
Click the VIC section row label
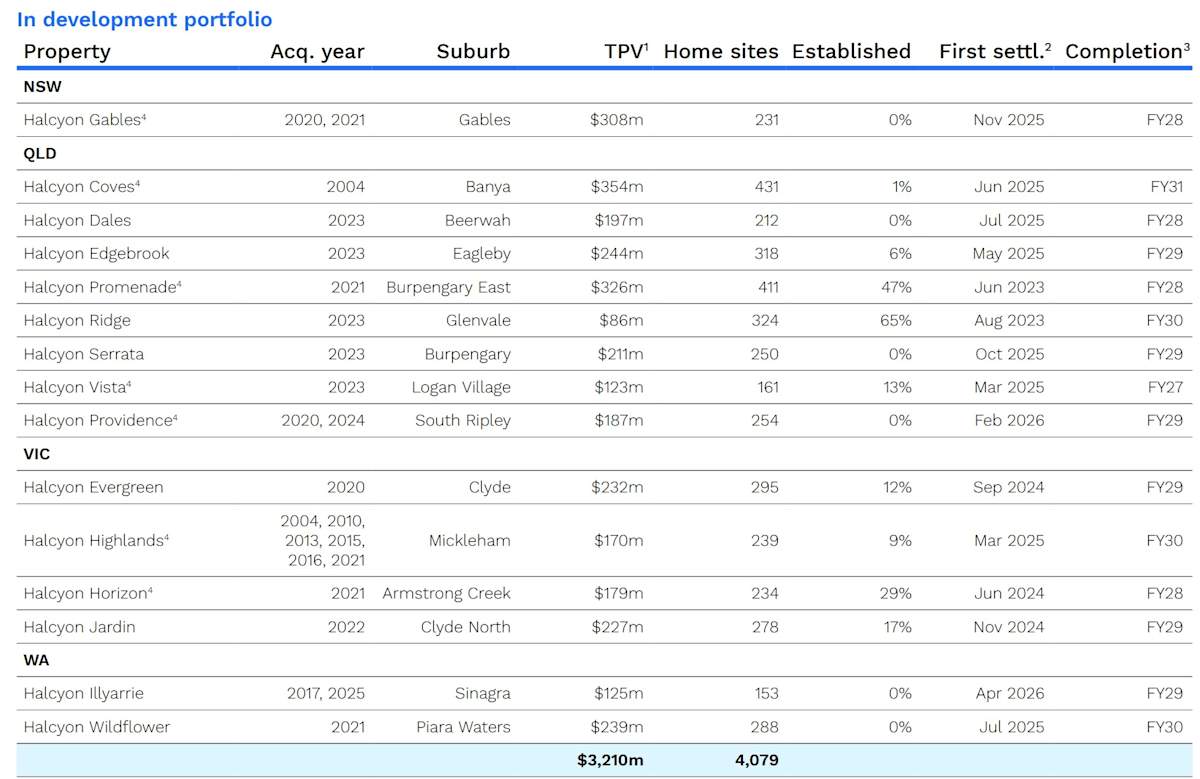(x=37, y=454)
